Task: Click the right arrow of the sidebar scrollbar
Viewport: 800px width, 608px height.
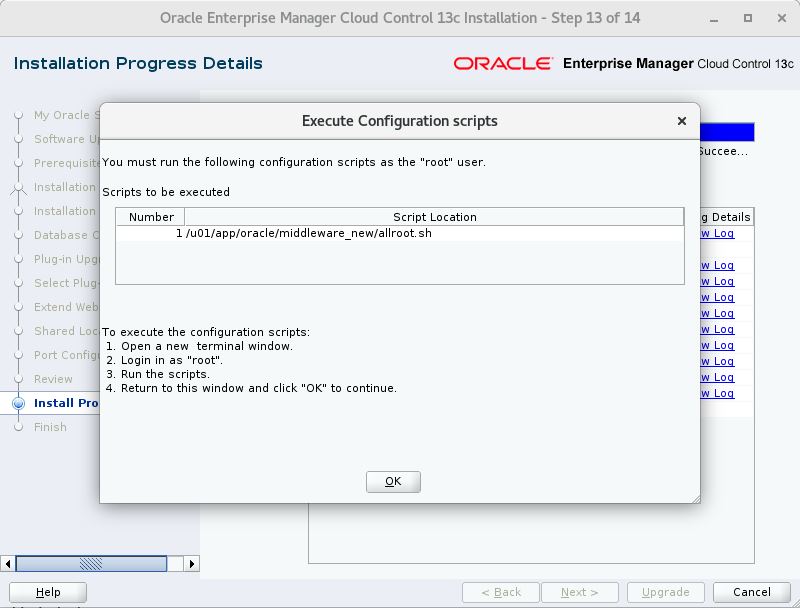Action: (x=192, y=564)
